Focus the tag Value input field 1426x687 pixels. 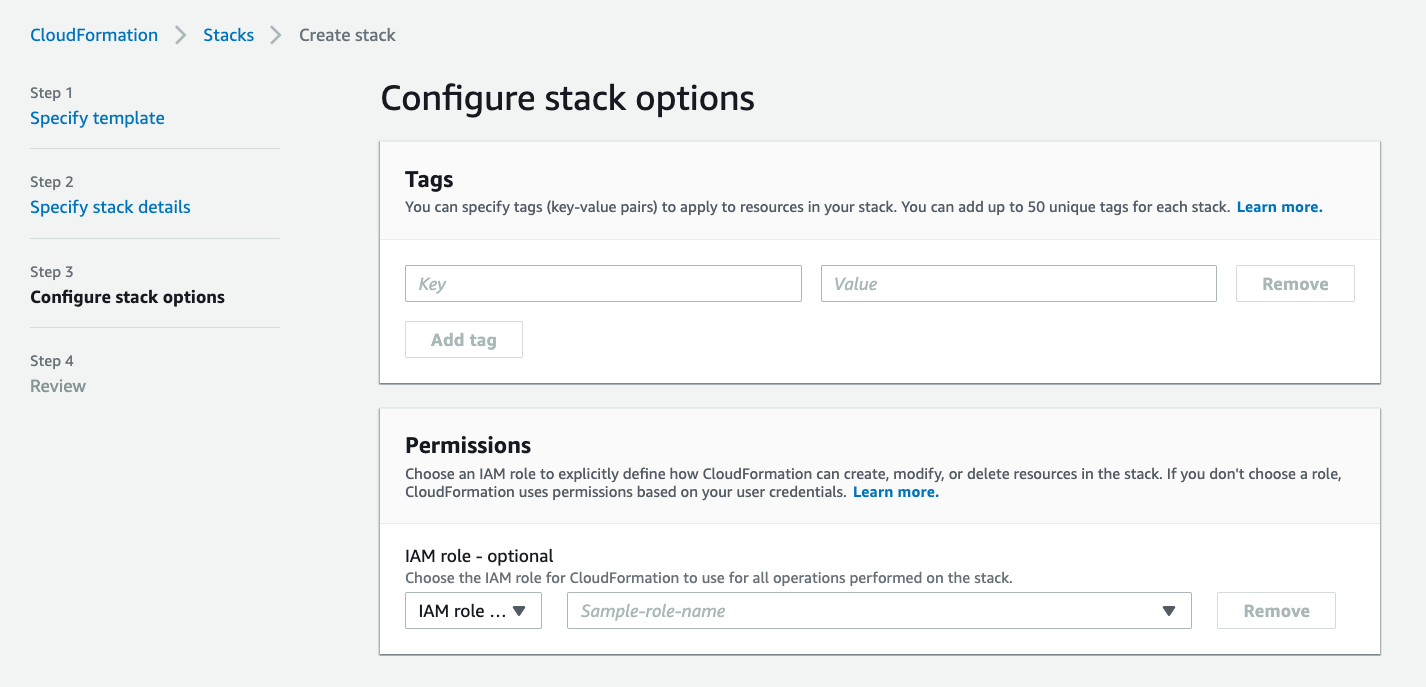point(1018,284)
